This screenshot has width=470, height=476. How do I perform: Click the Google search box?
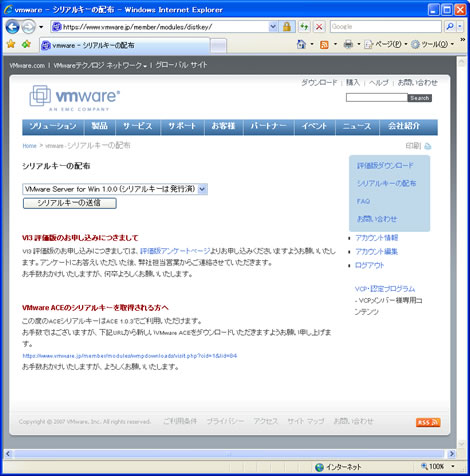click(x=386, y=27)
